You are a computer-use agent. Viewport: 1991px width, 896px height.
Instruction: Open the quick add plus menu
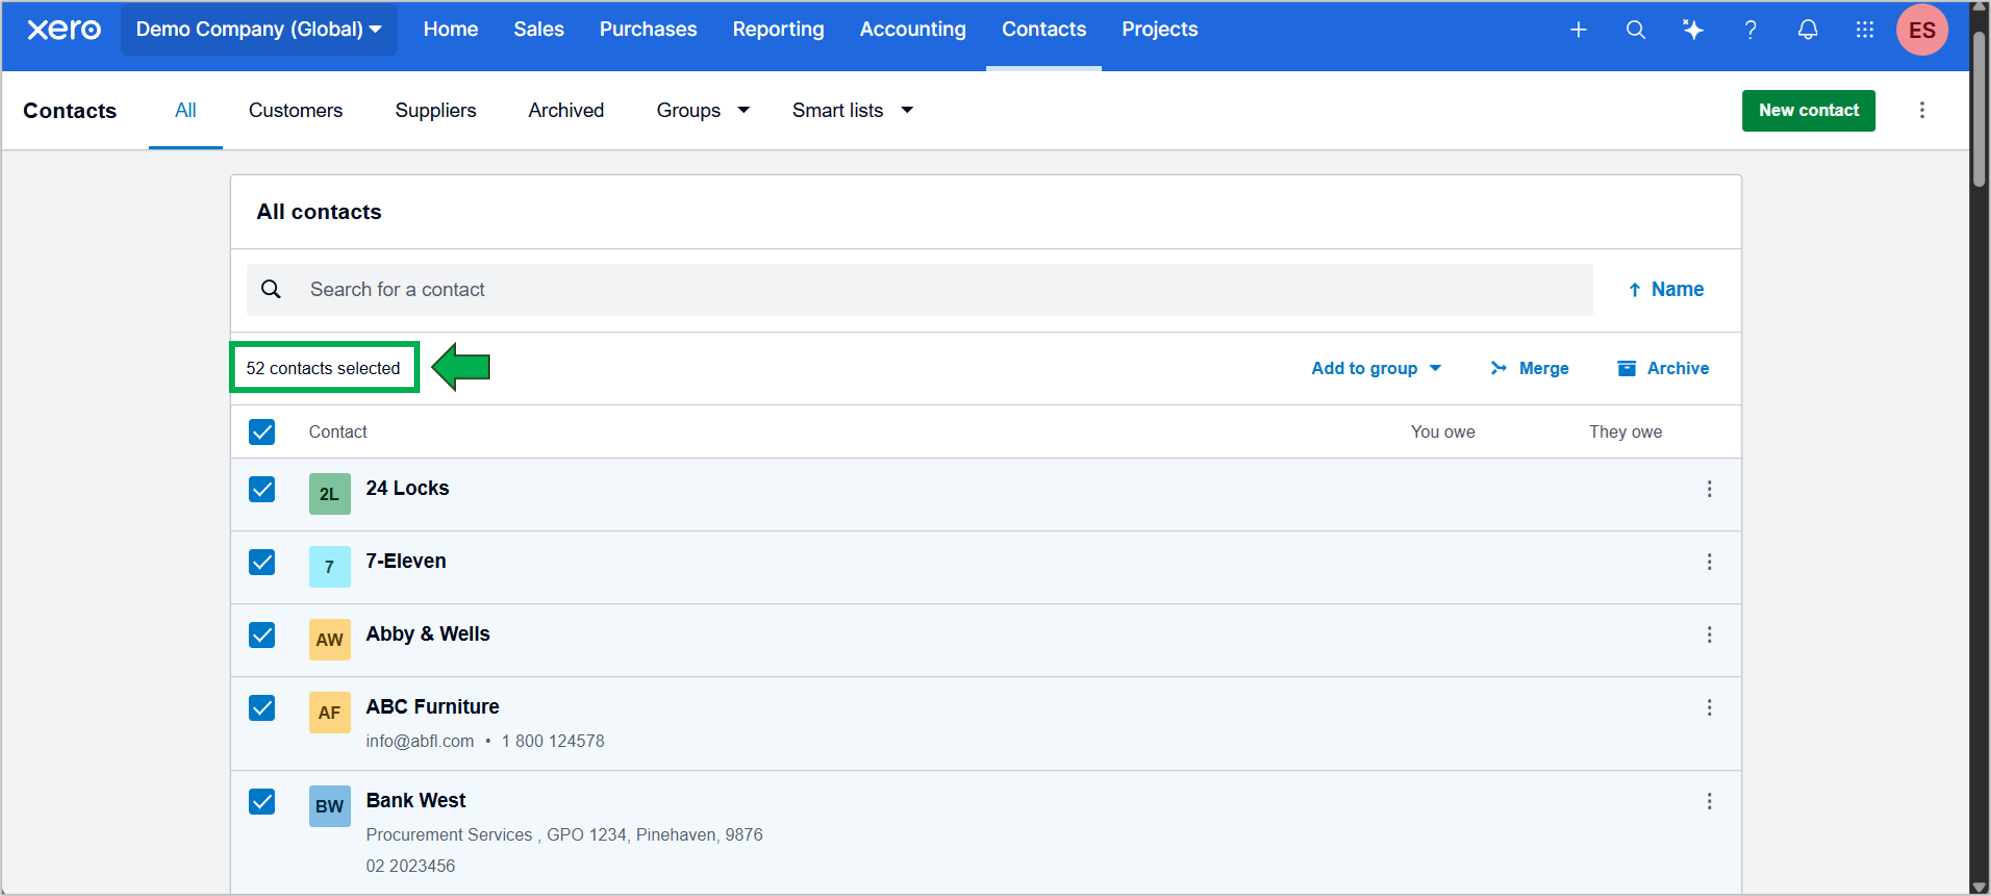pyautogui.click(x=1578, y=30)
